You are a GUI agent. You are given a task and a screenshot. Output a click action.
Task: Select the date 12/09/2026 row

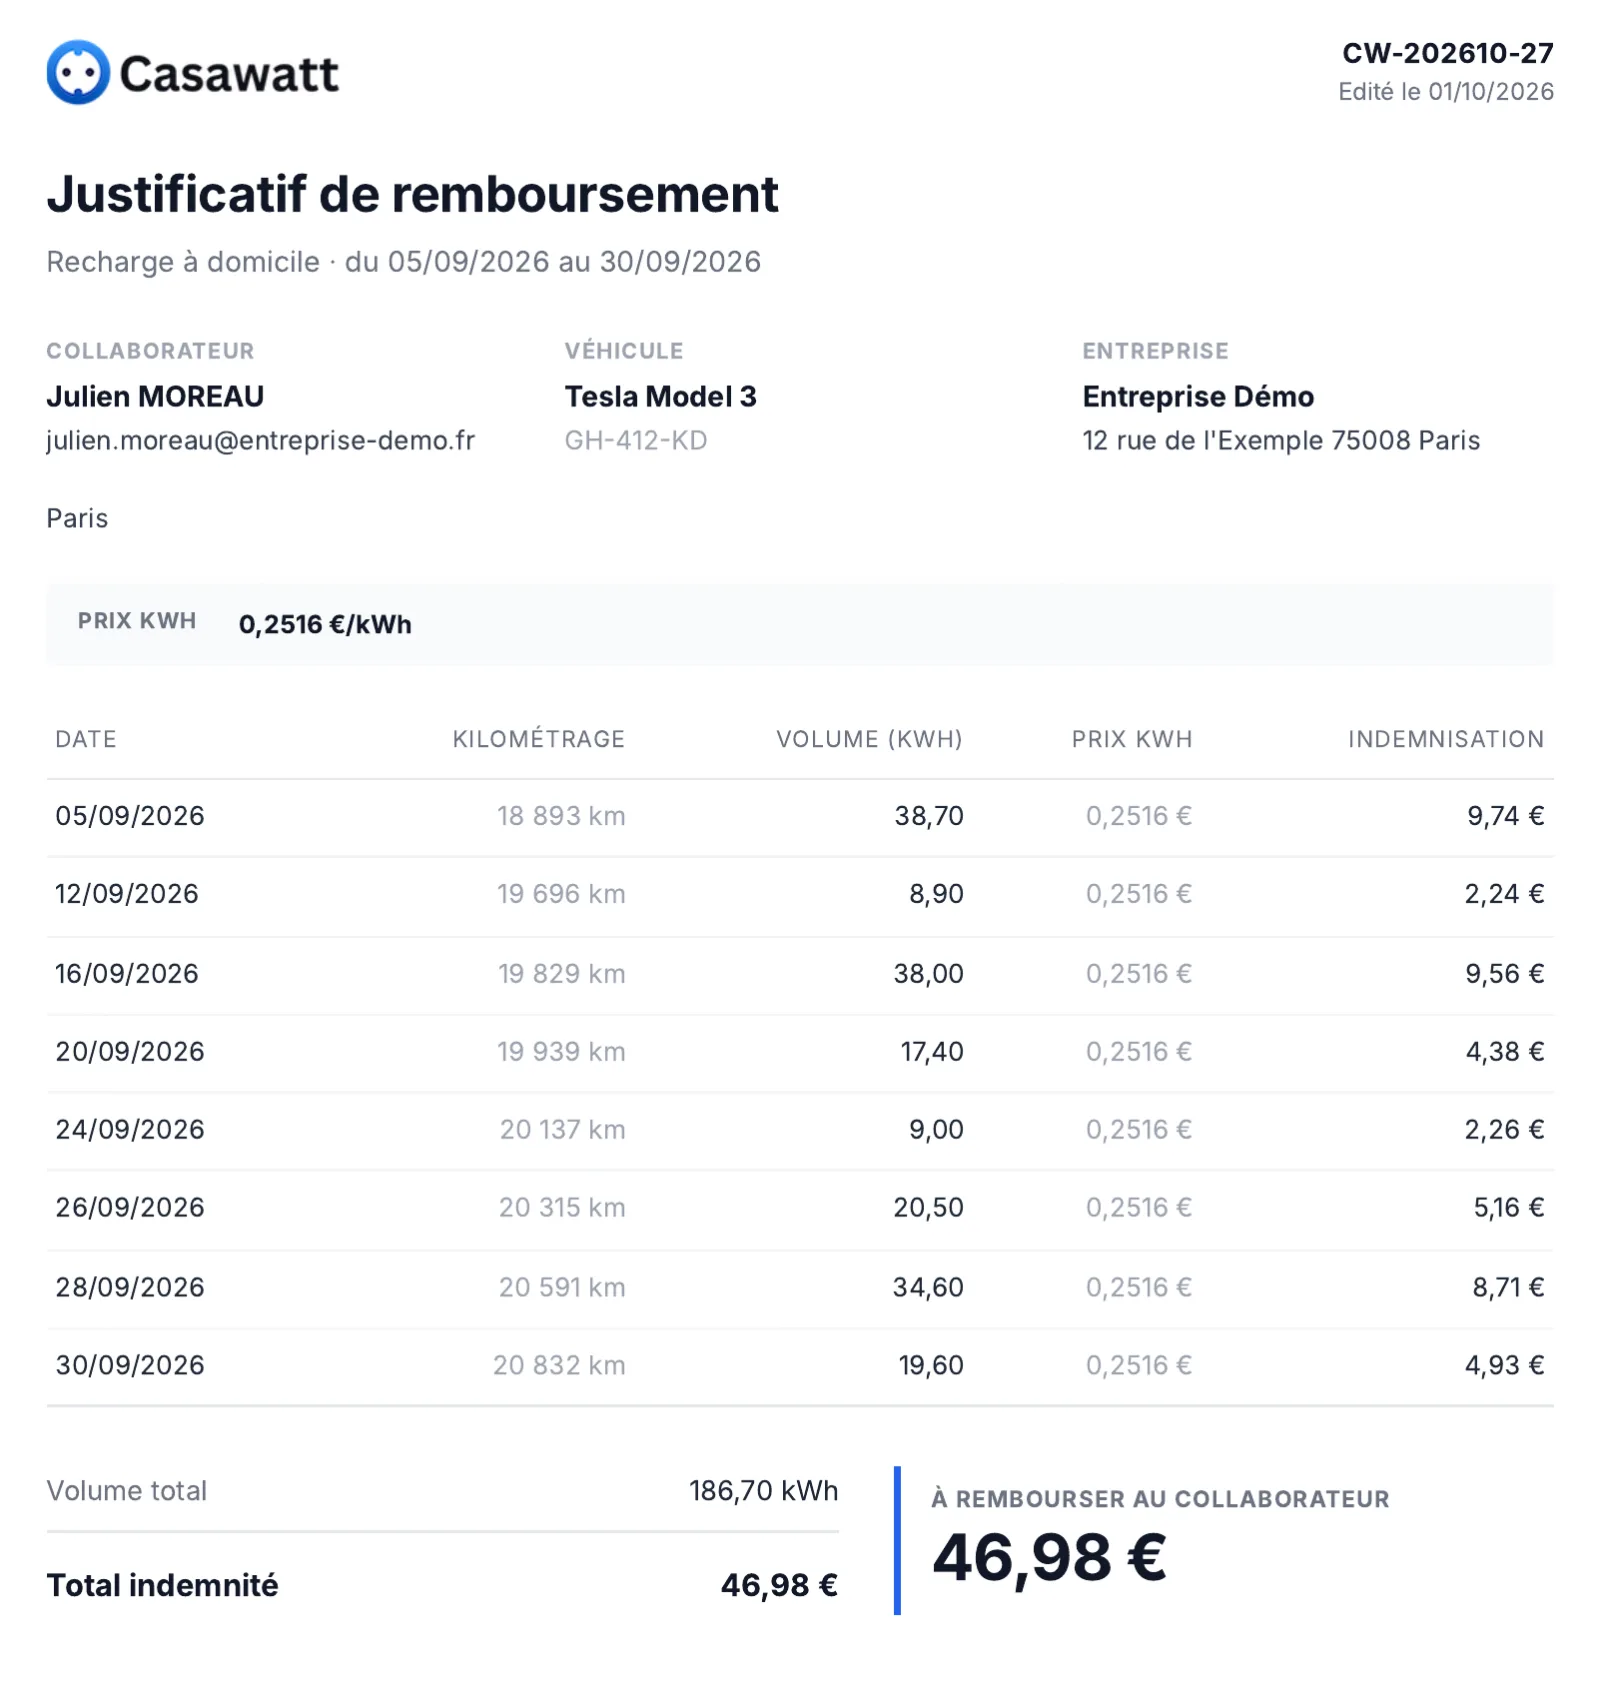(x=127, y=894)
